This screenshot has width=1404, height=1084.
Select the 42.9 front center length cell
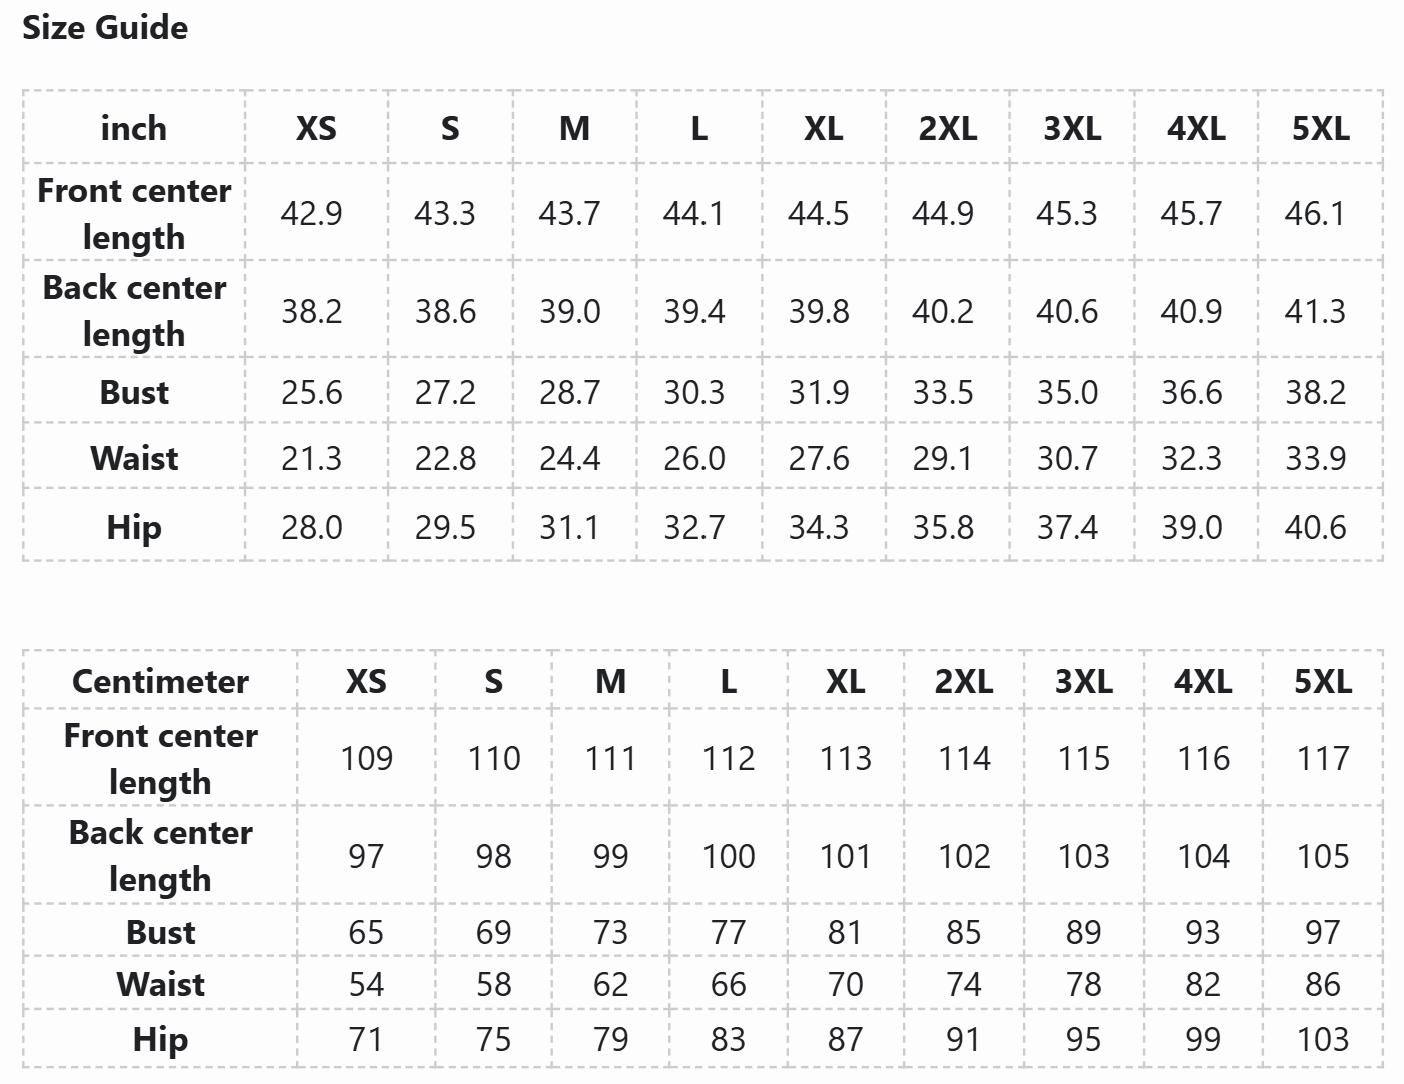312,213
